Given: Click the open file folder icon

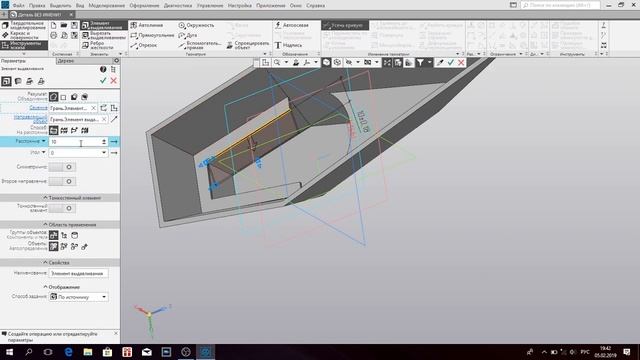Looking at the screenshot, I should tap(64, 25).
